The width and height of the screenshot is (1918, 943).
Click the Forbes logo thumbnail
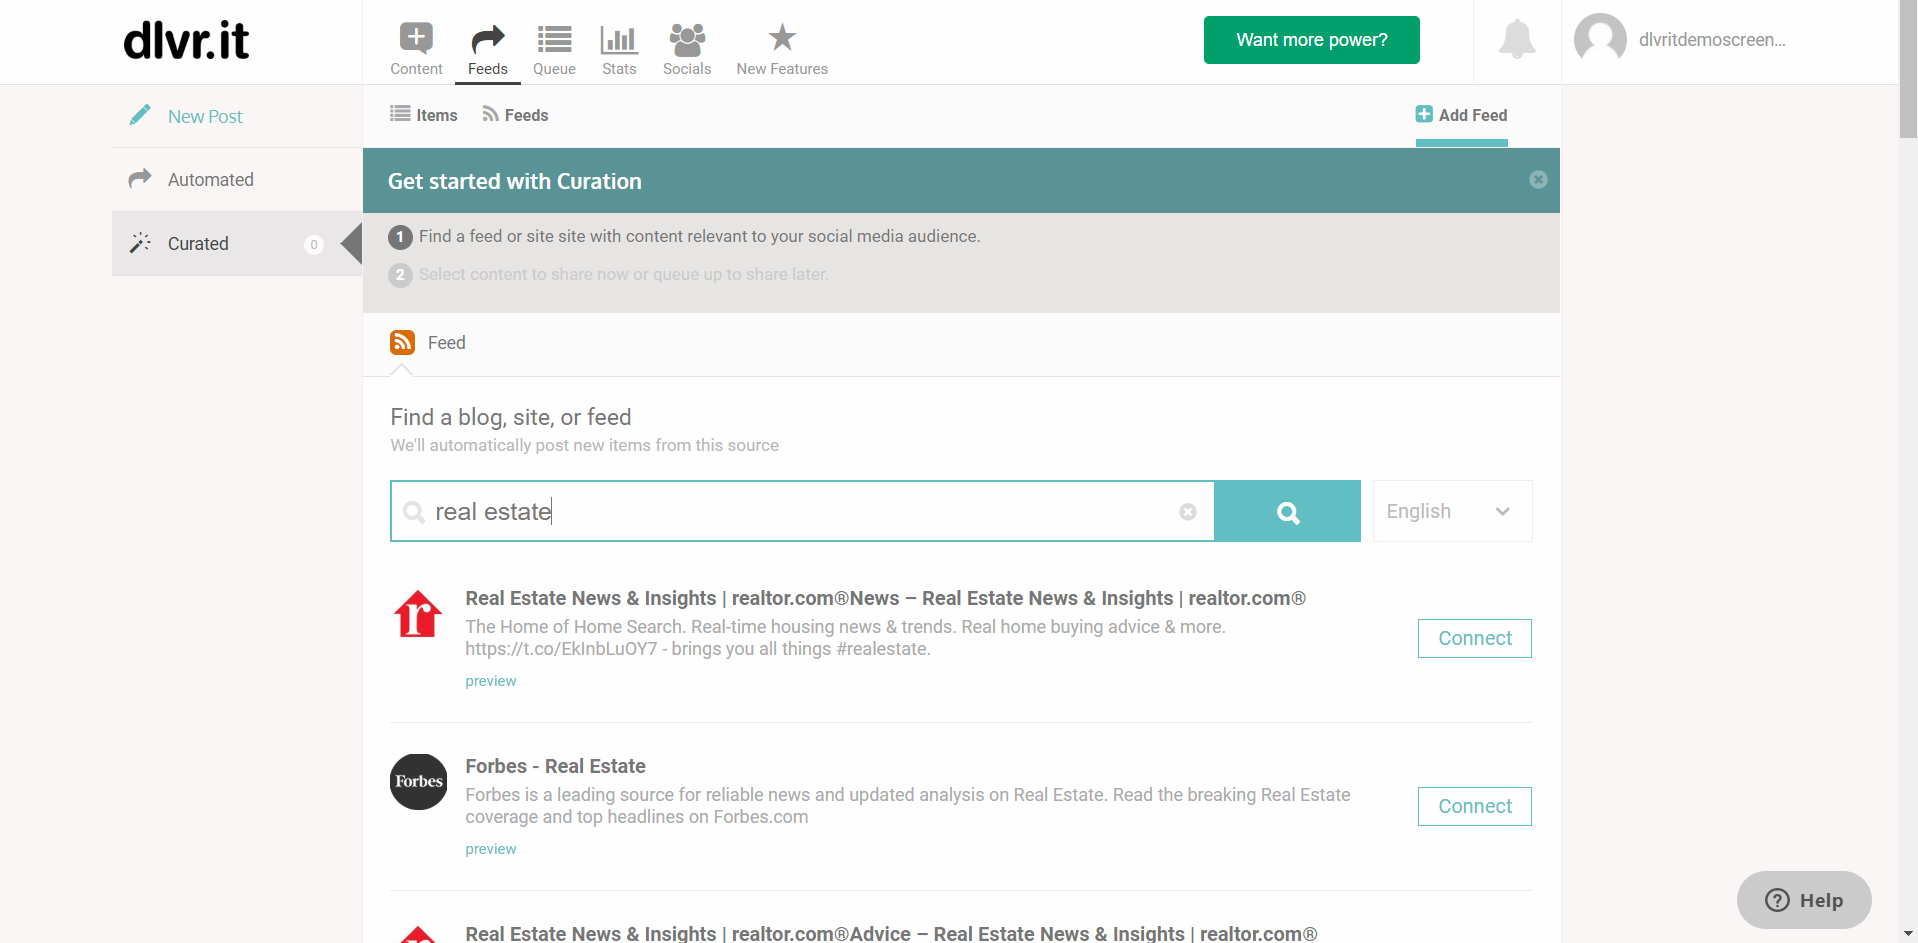(418, 781)
